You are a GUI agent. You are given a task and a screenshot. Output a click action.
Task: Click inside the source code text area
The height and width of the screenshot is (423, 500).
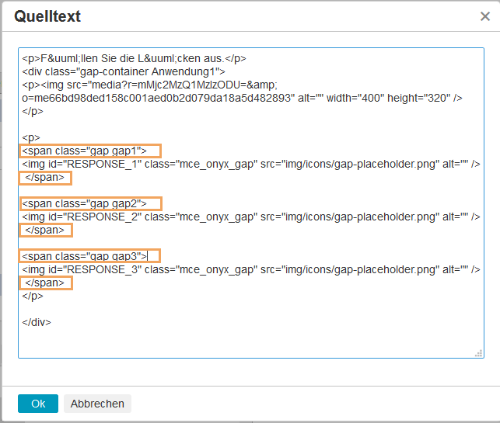pyautogui.click(x=251, y=203)
